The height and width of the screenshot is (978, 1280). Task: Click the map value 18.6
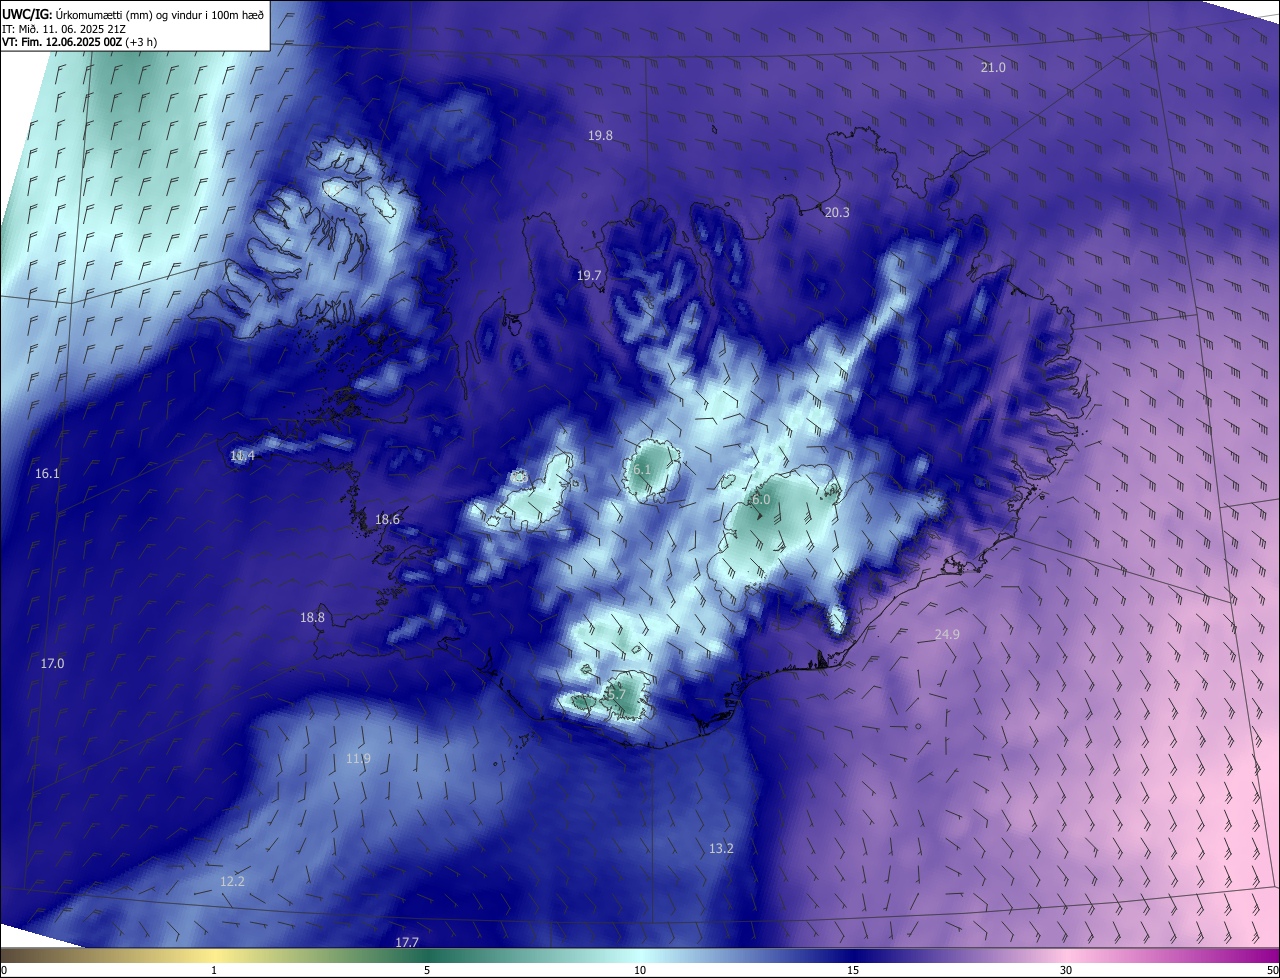click(387, 520)
